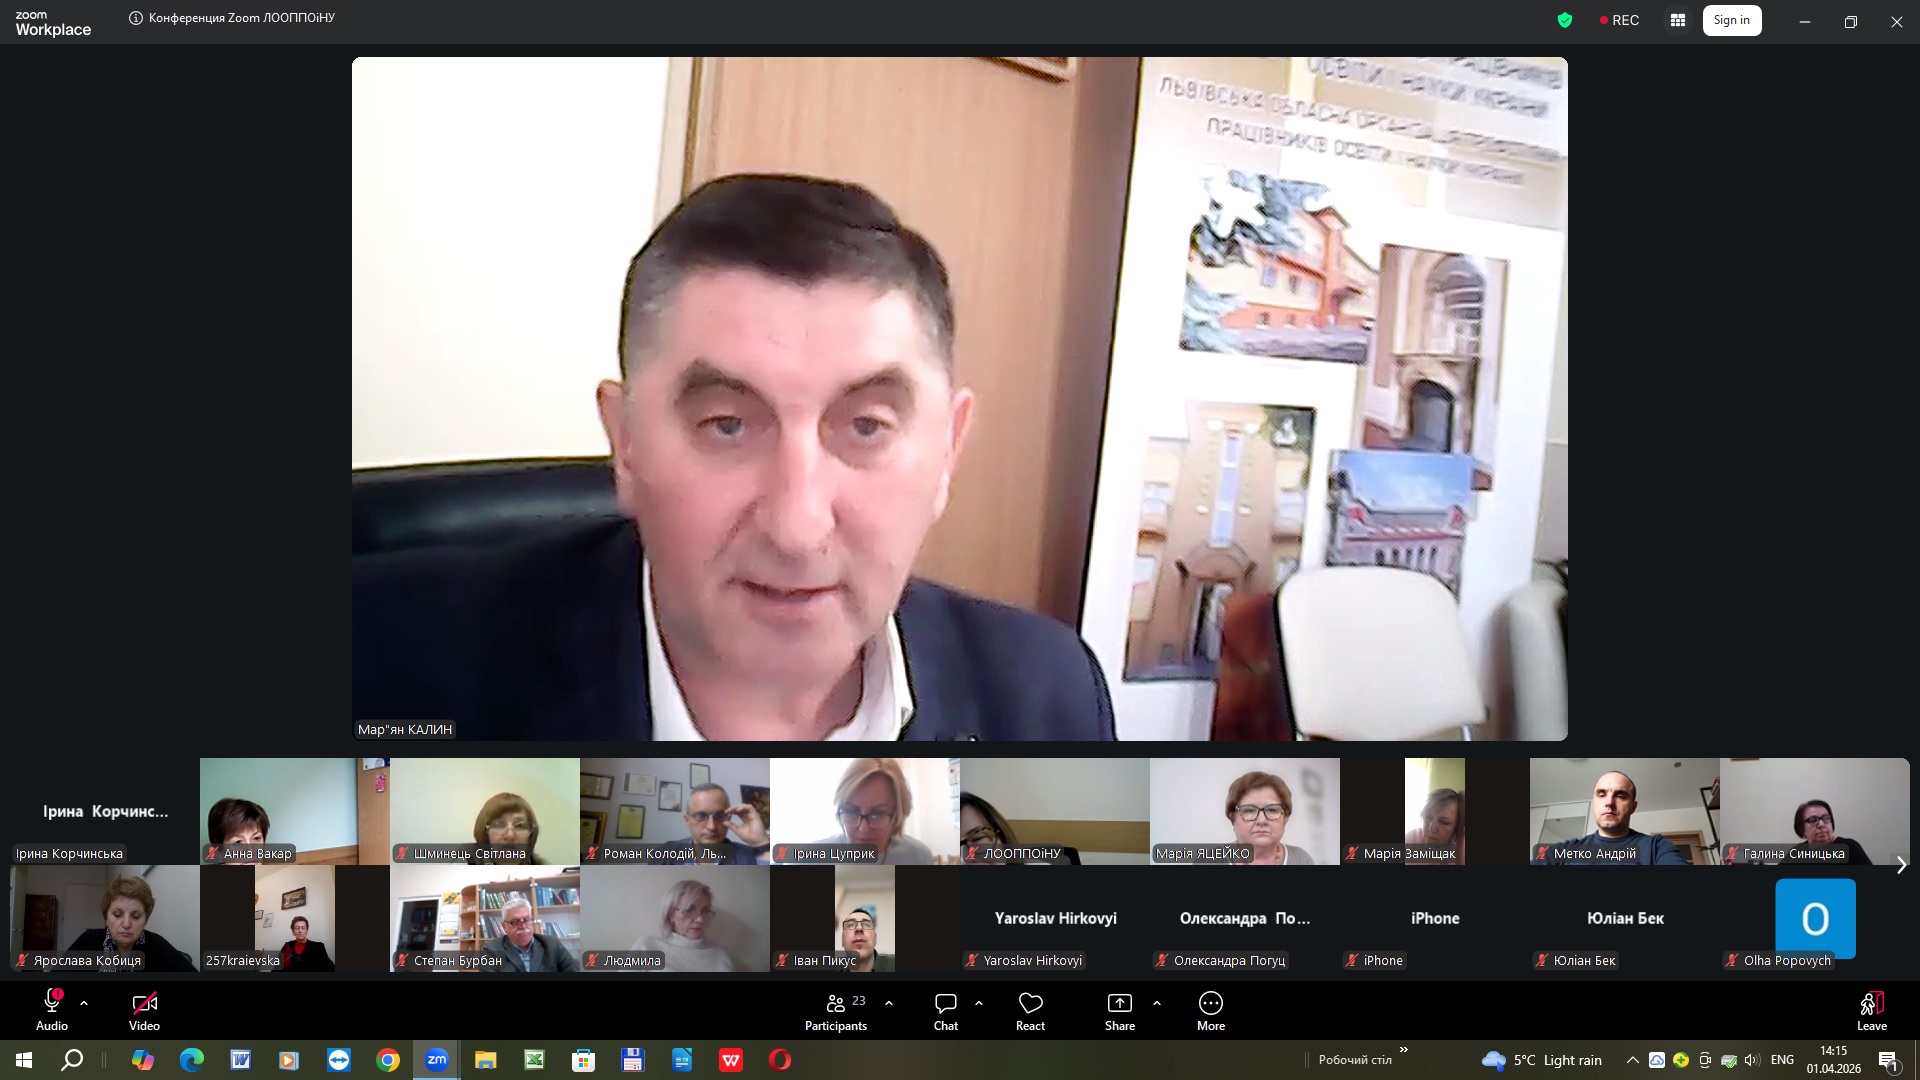Click the REC recording indicator

pyautogui.click(x=1619, y=20)
